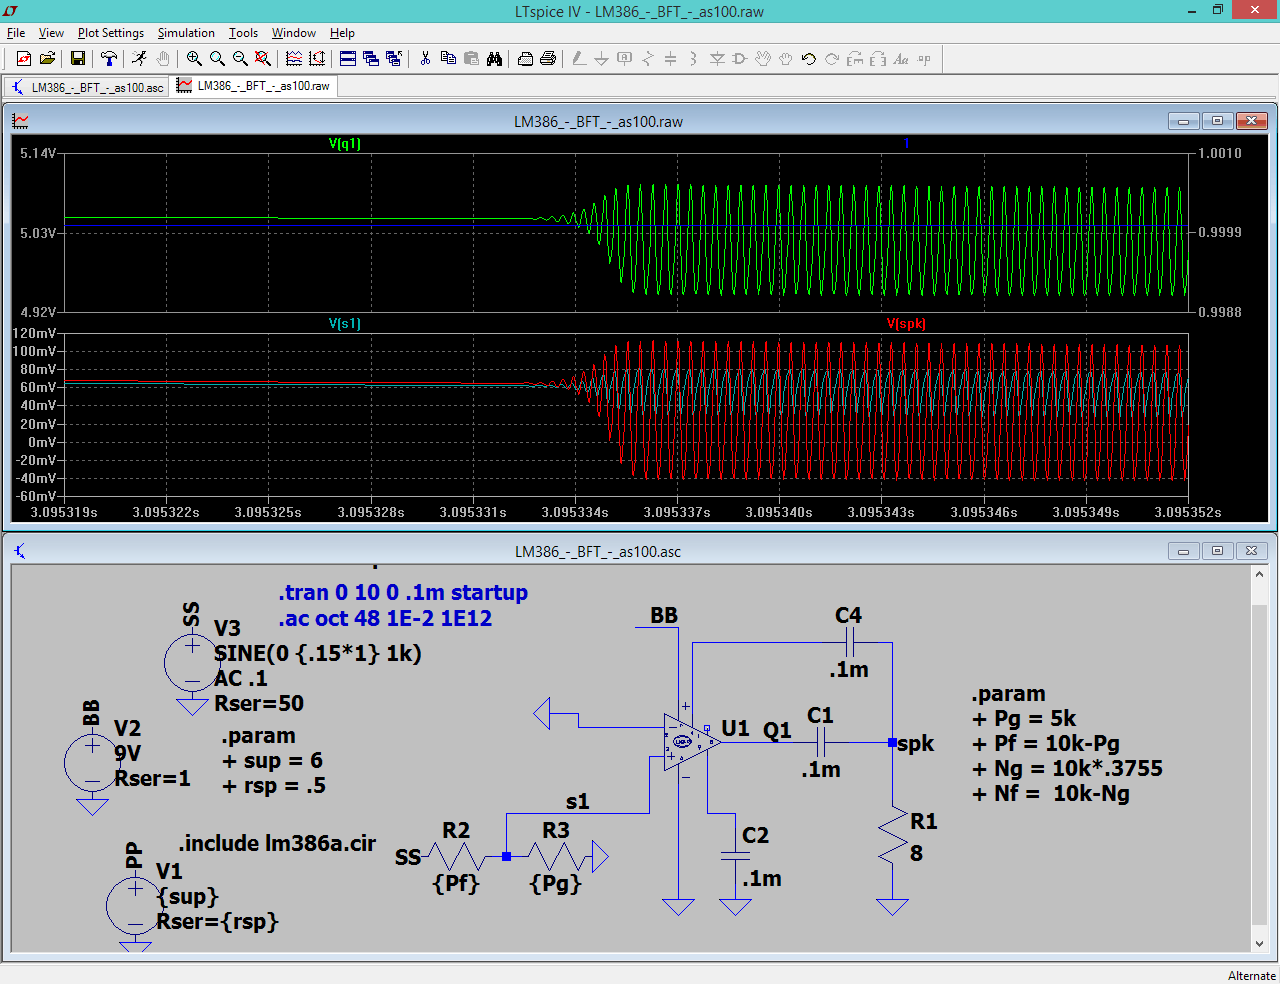Select the Pan magnifier tool

(217, 59)
